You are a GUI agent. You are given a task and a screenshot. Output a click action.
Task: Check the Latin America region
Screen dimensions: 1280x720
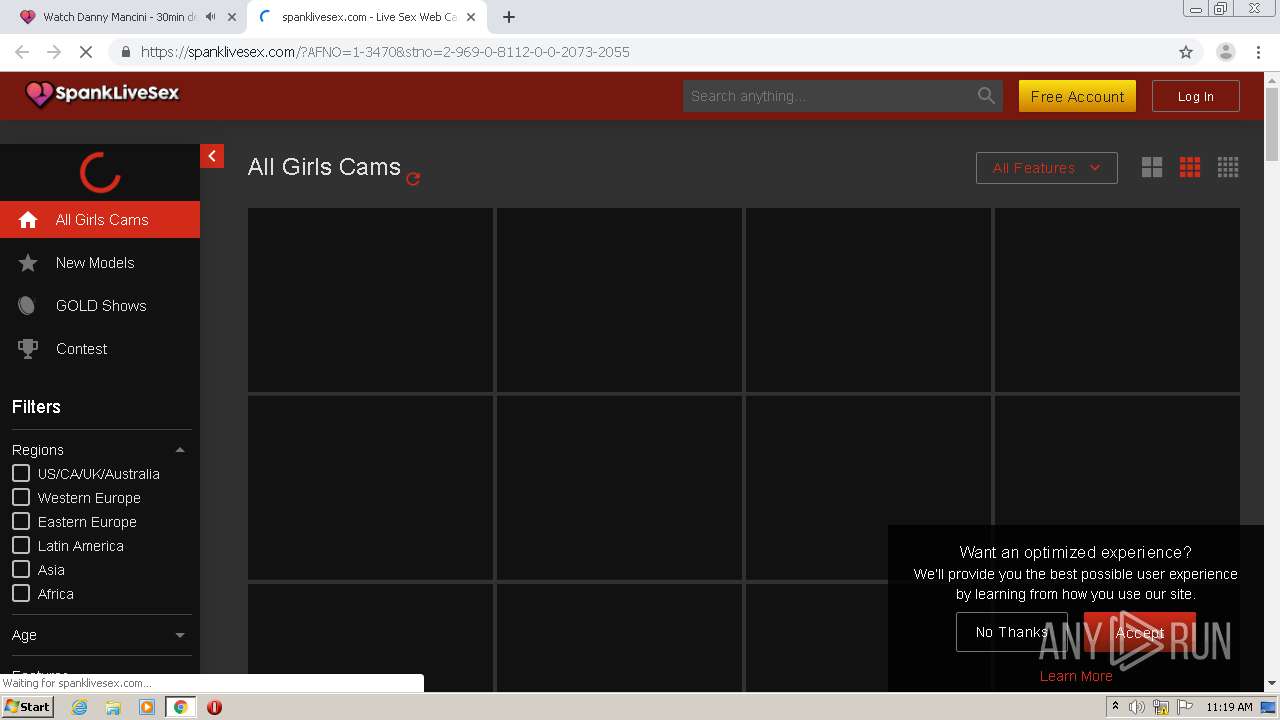pos(21,545)
